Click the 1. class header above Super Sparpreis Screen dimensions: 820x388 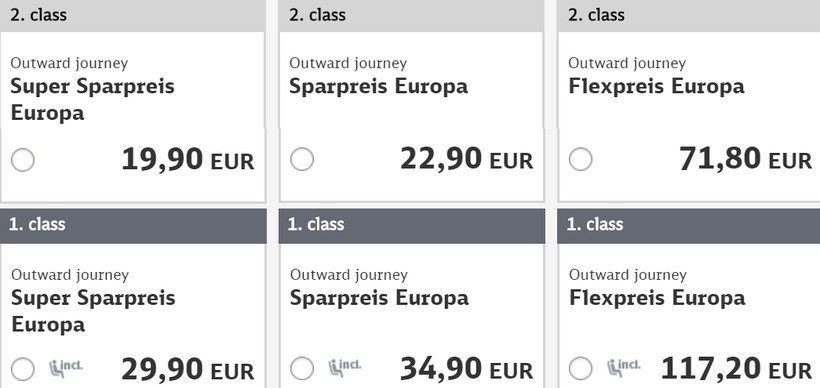click(133, 225)
